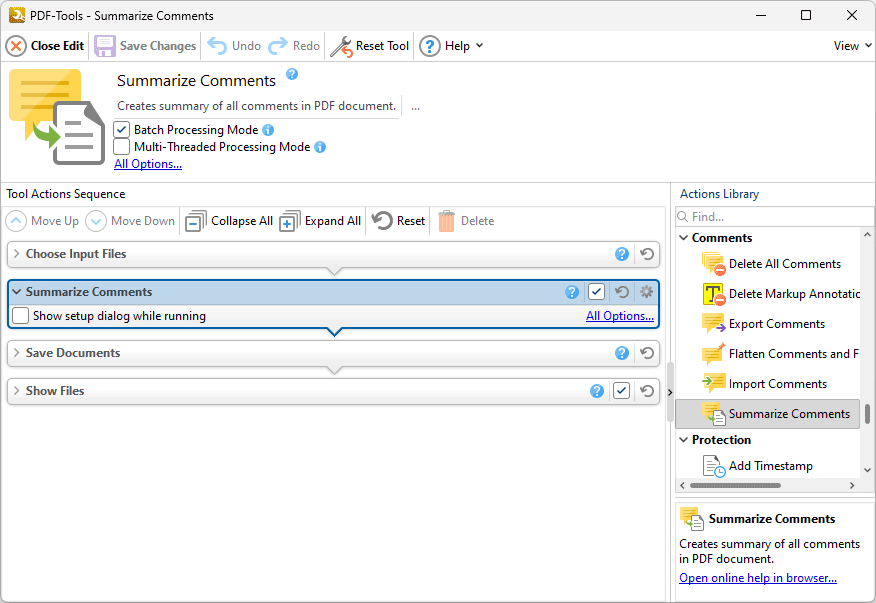Screen dimensions: 876x603
Task: Disable Batch Processing Mode
Action: click(x=121, y=129)
